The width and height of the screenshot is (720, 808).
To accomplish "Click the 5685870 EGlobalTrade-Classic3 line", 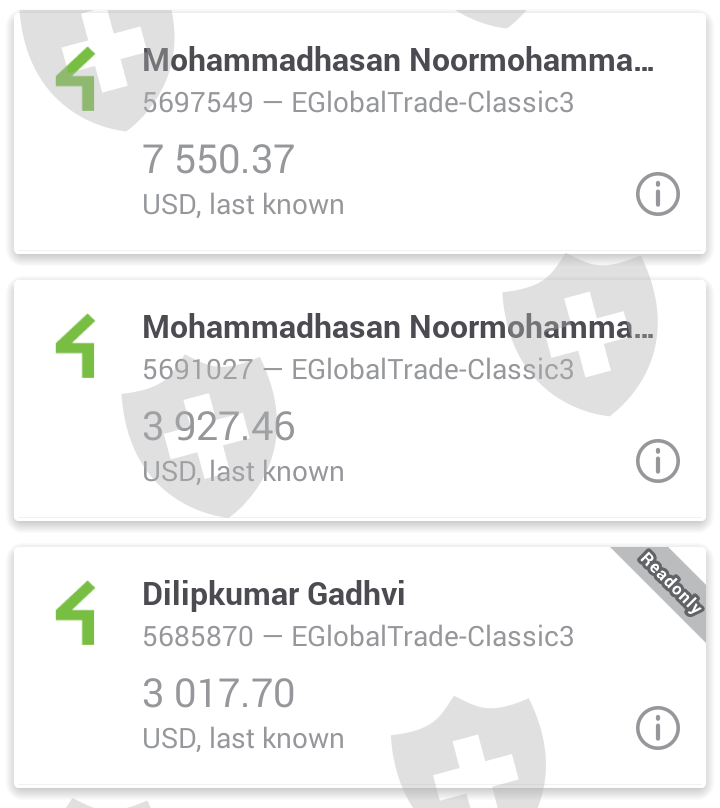I will click(x=358, y=637).
